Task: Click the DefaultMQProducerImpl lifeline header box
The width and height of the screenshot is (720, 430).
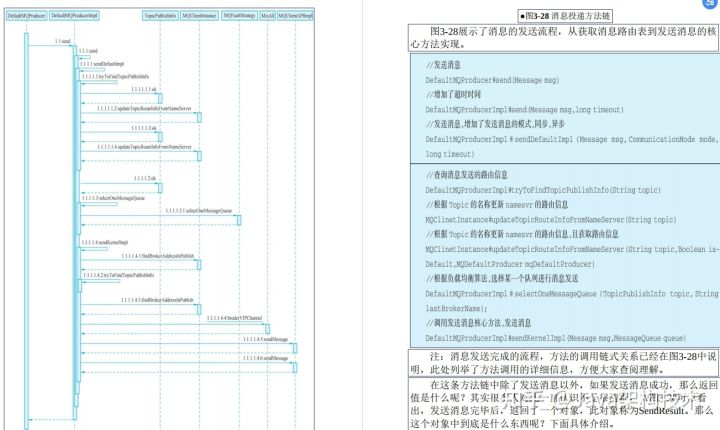Action: 74,16
